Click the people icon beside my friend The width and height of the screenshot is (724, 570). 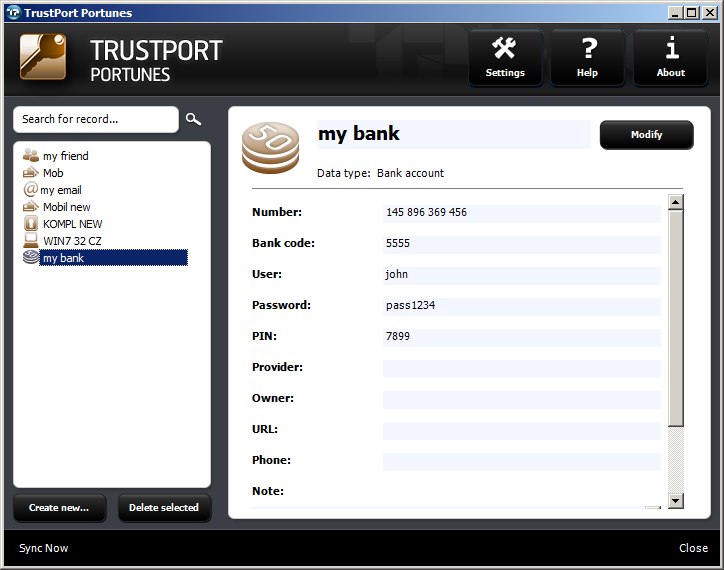point(30,155)
